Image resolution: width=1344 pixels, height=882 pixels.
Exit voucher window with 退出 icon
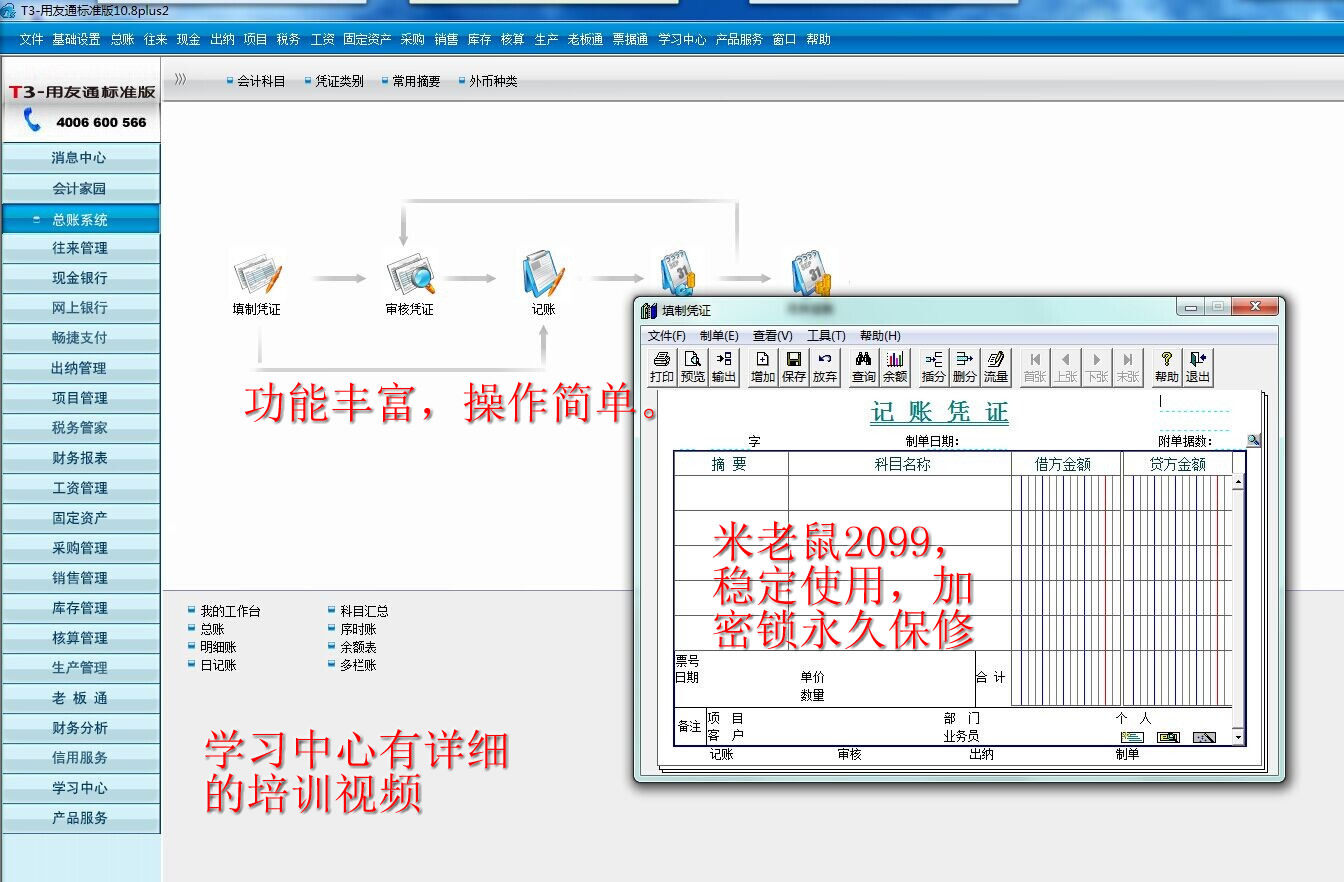(1198, 367)
